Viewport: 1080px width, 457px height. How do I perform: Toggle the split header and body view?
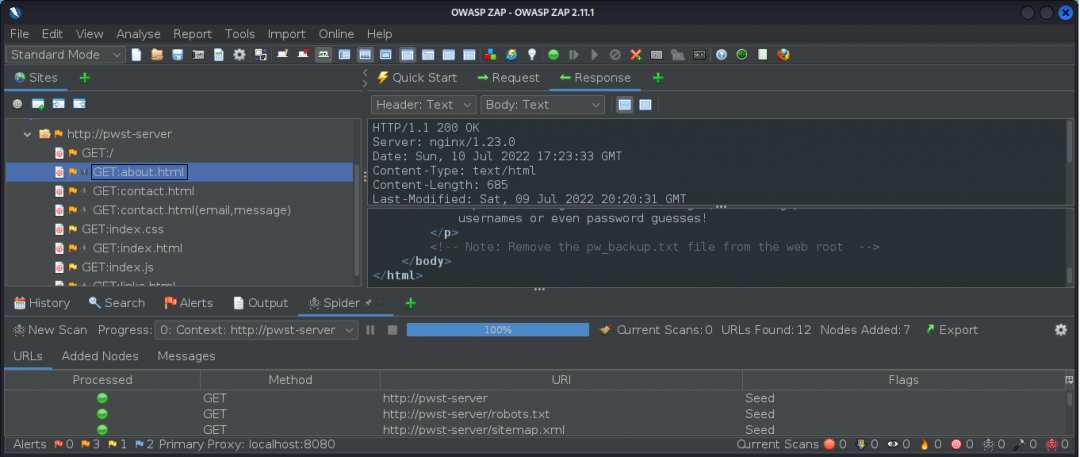pyautogui.click(x=625, y=105)
